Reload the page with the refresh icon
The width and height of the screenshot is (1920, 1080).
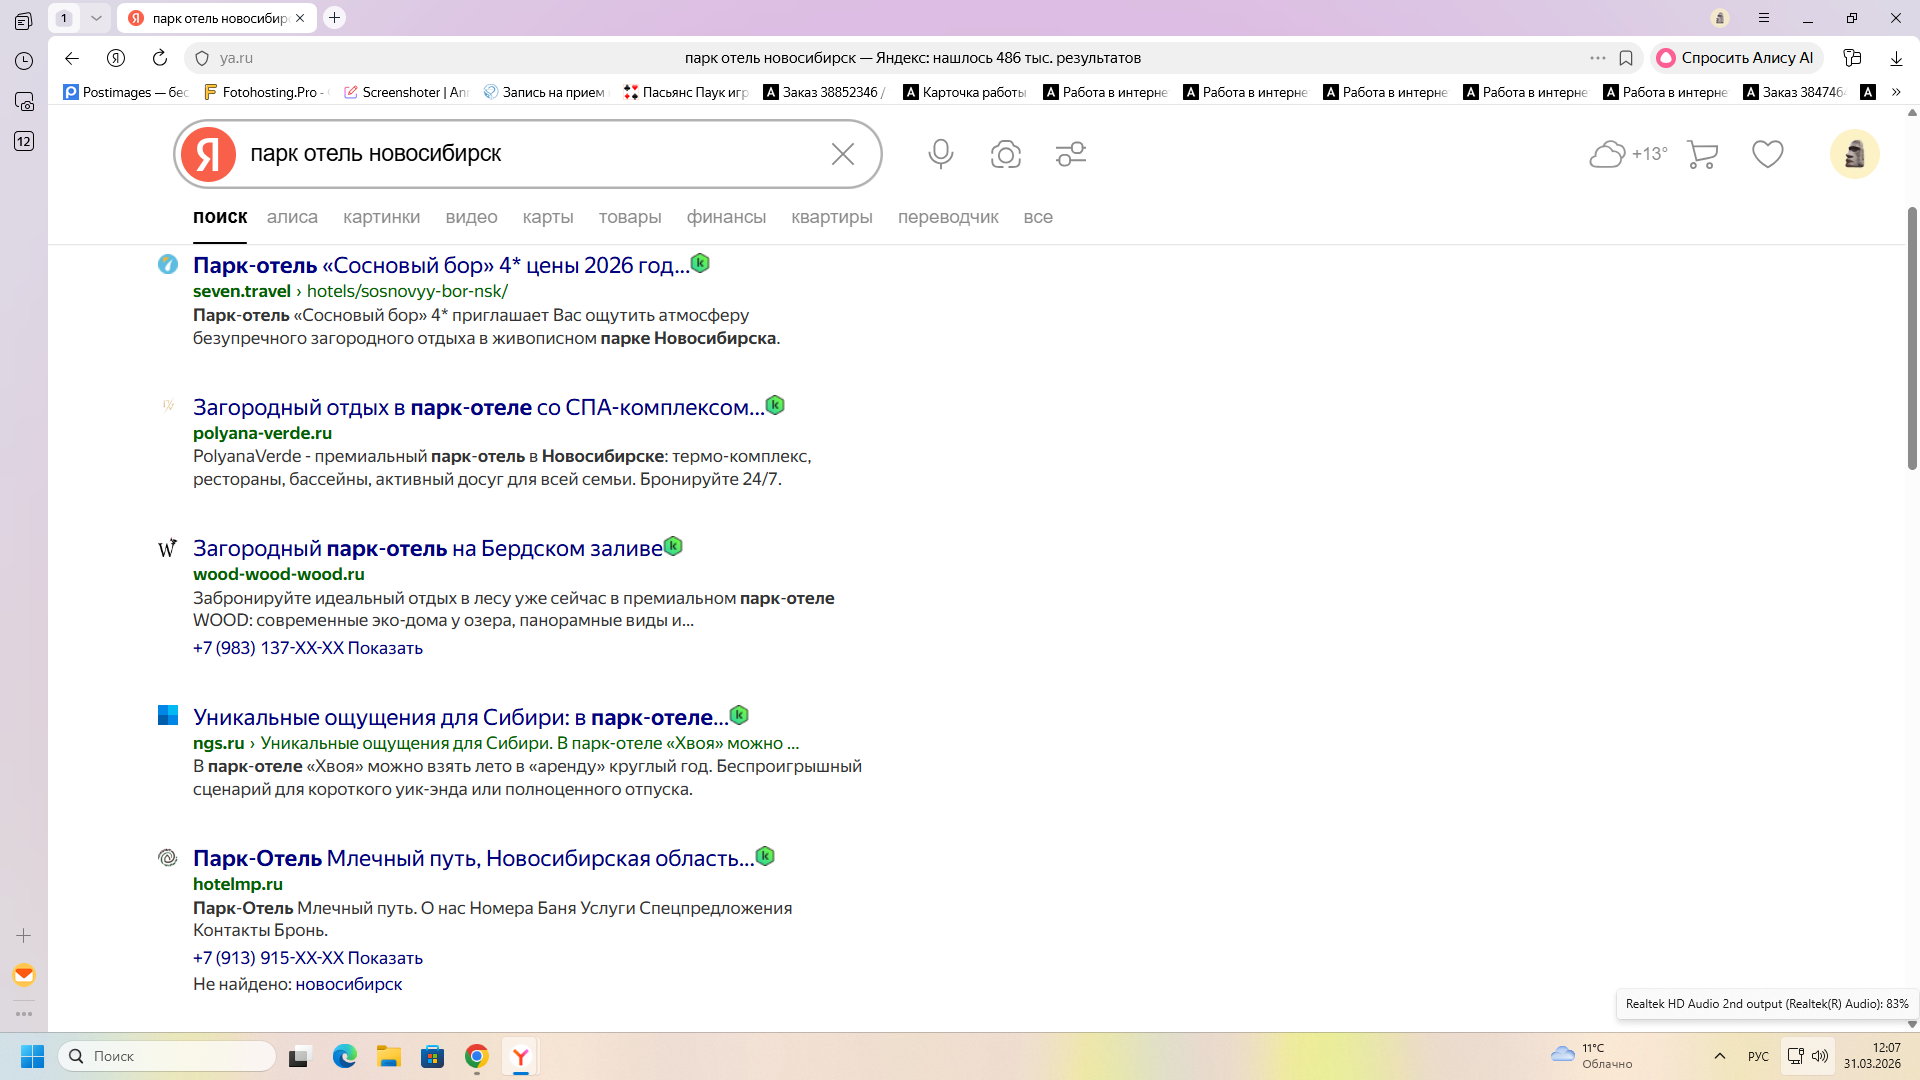(160, 58)
